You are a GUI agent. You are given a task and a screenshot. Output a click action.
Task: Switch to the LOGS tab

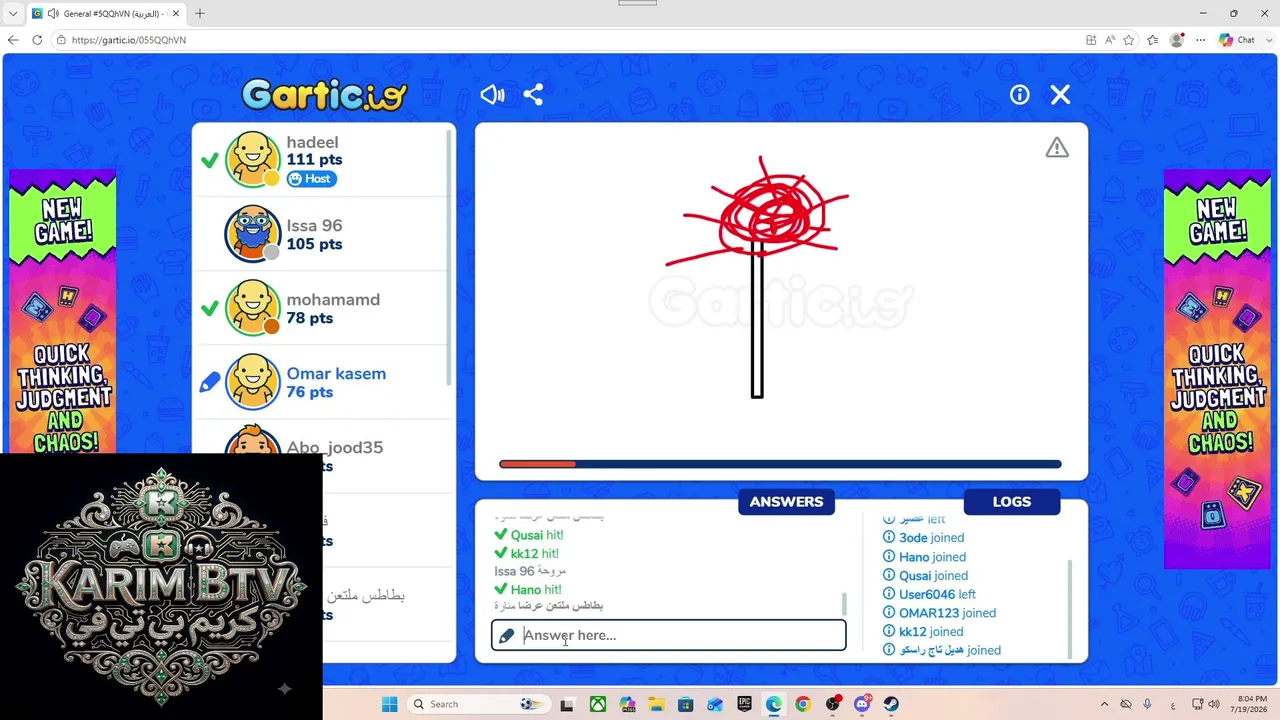(1012, 502)
